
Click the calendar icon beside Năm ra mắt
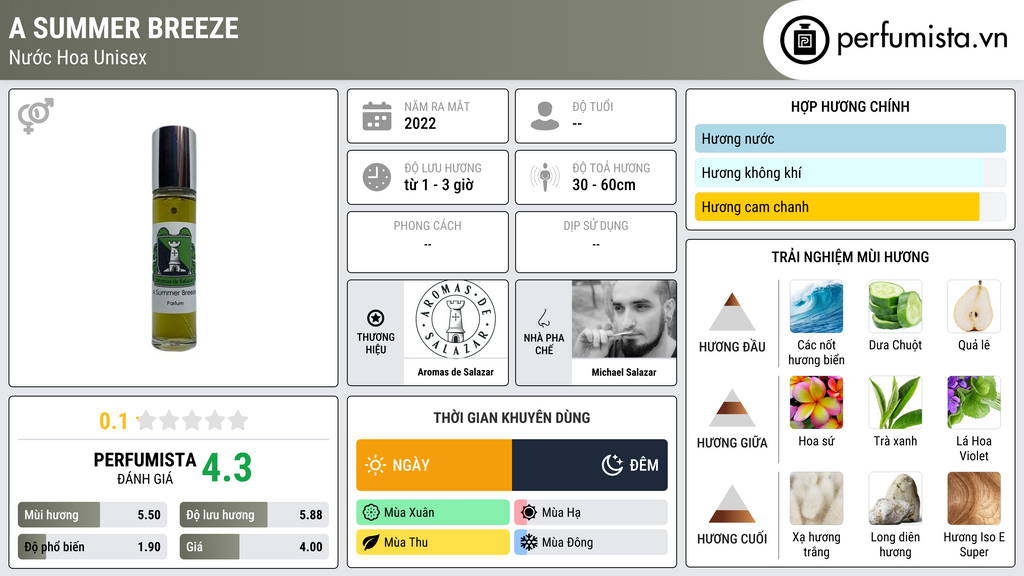377,116
